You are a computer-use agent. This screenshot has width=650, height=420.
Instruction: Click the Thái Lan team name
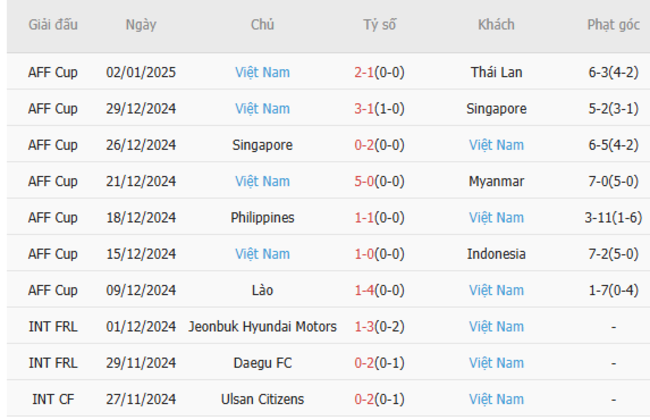tap(496, 72)
